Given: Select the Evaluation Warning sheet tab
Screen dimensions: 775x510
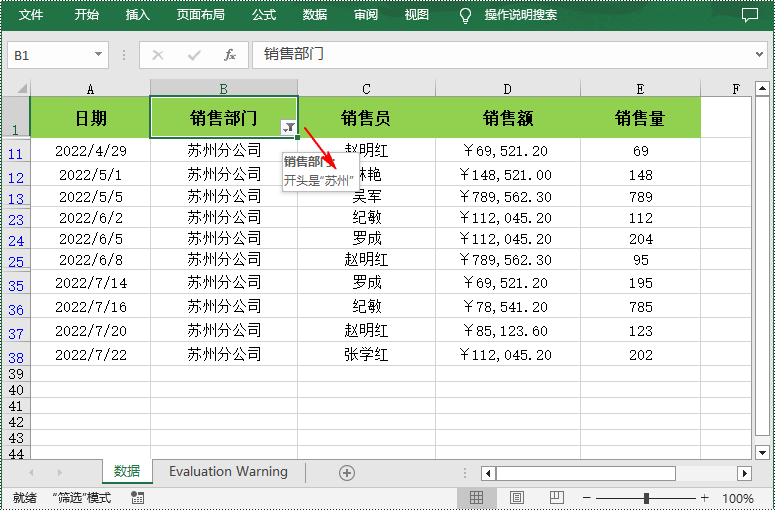Looking at the screenshot, I should [228, 471].
